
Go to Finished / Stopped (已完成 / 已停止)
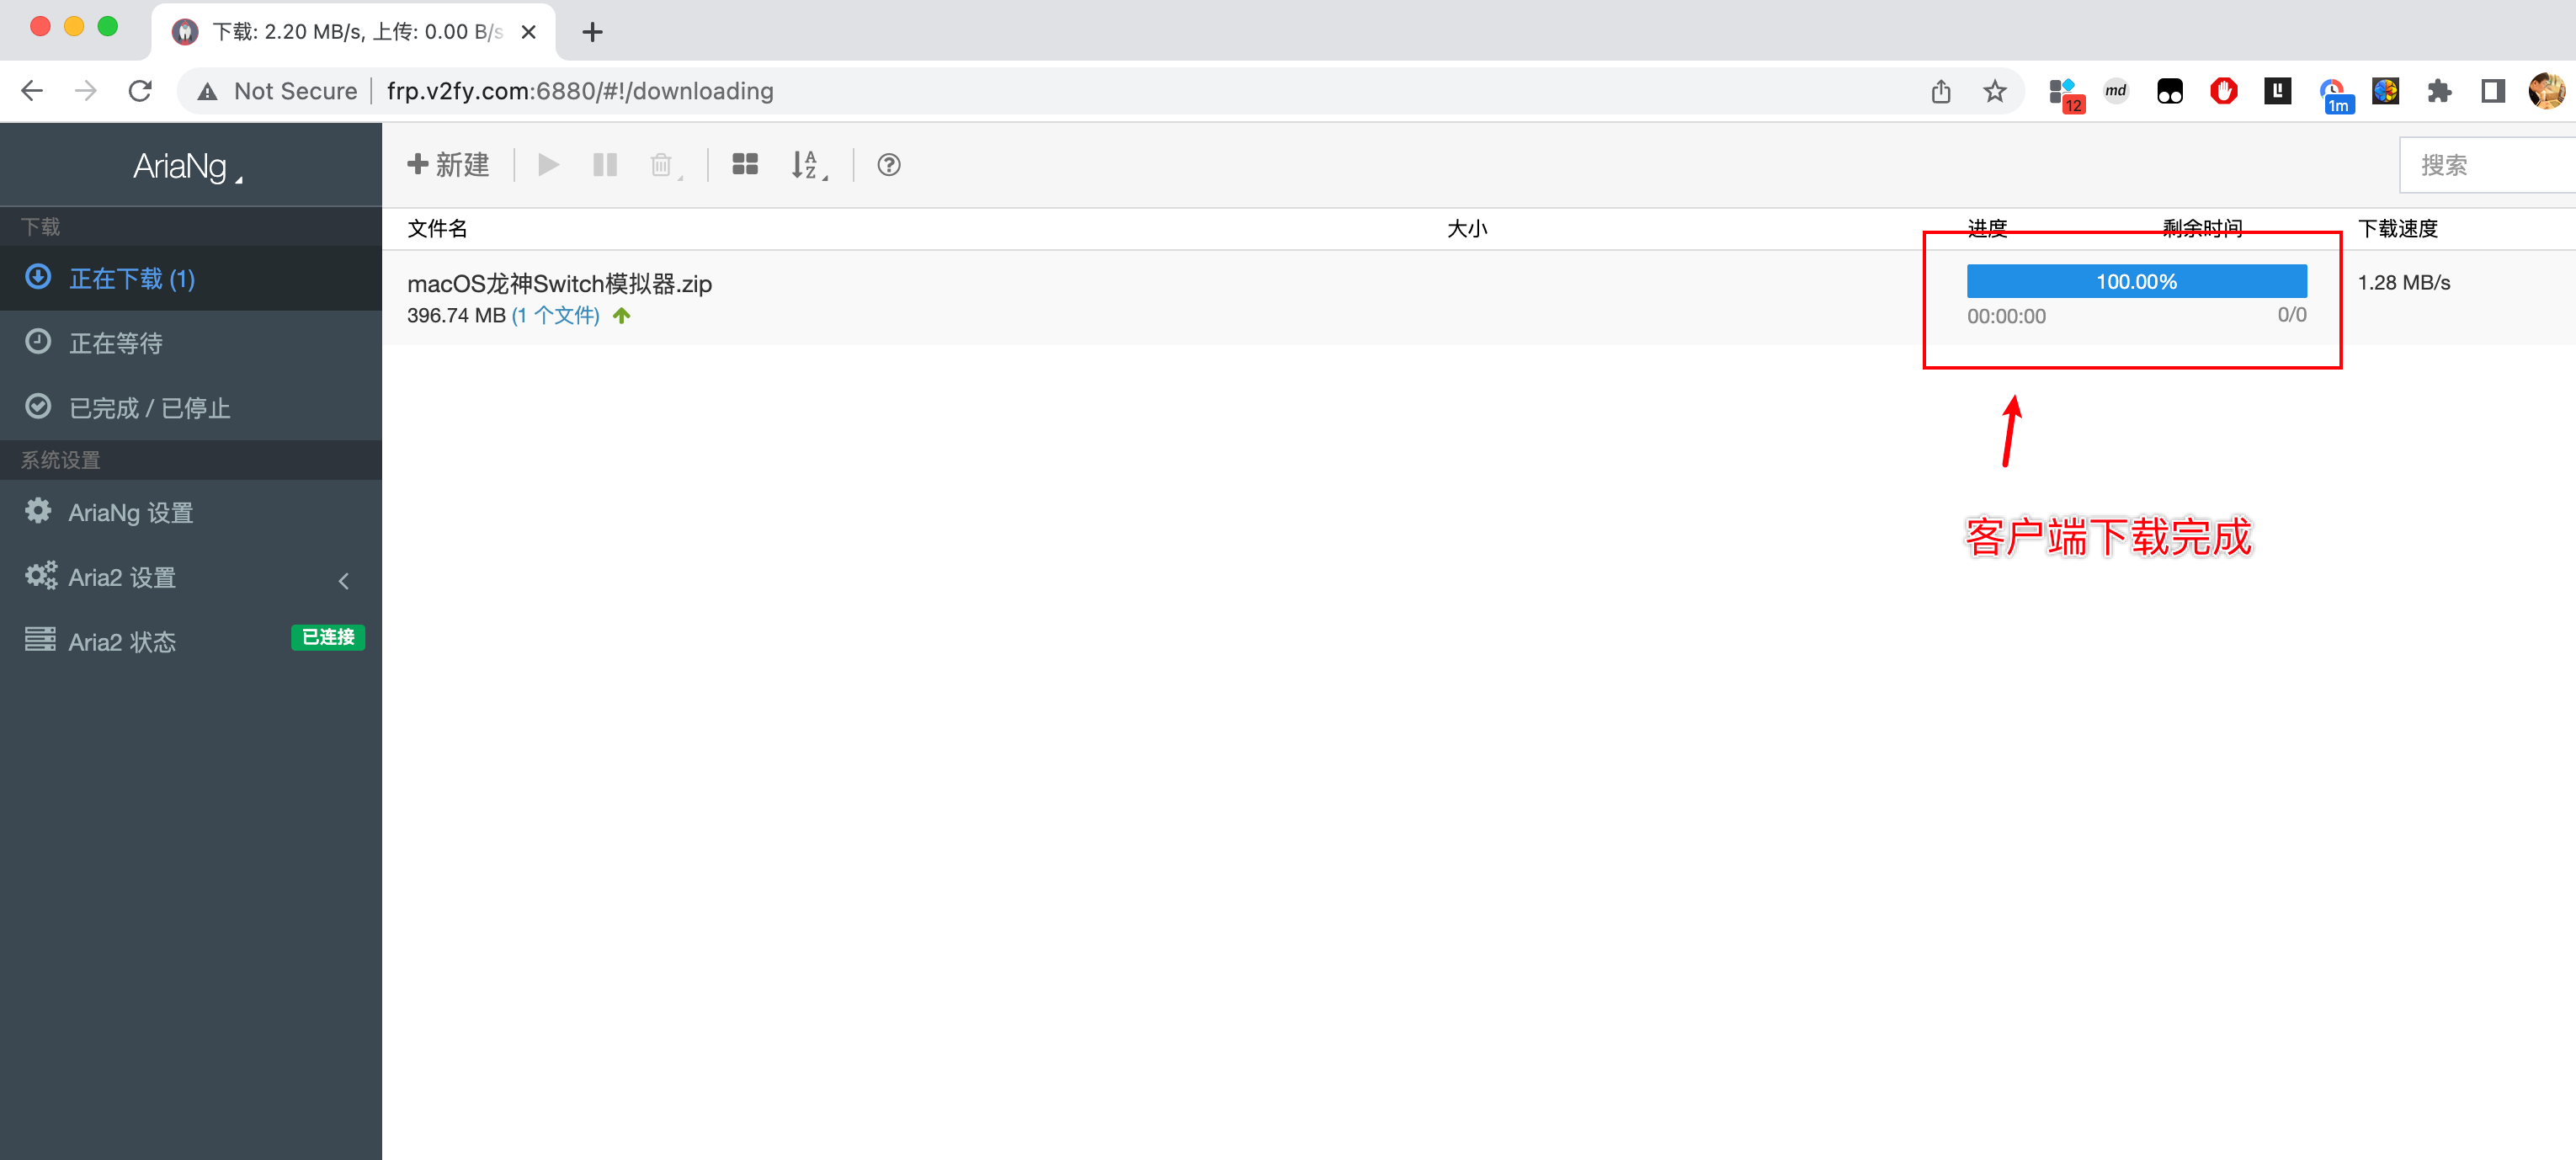[150, 408]
